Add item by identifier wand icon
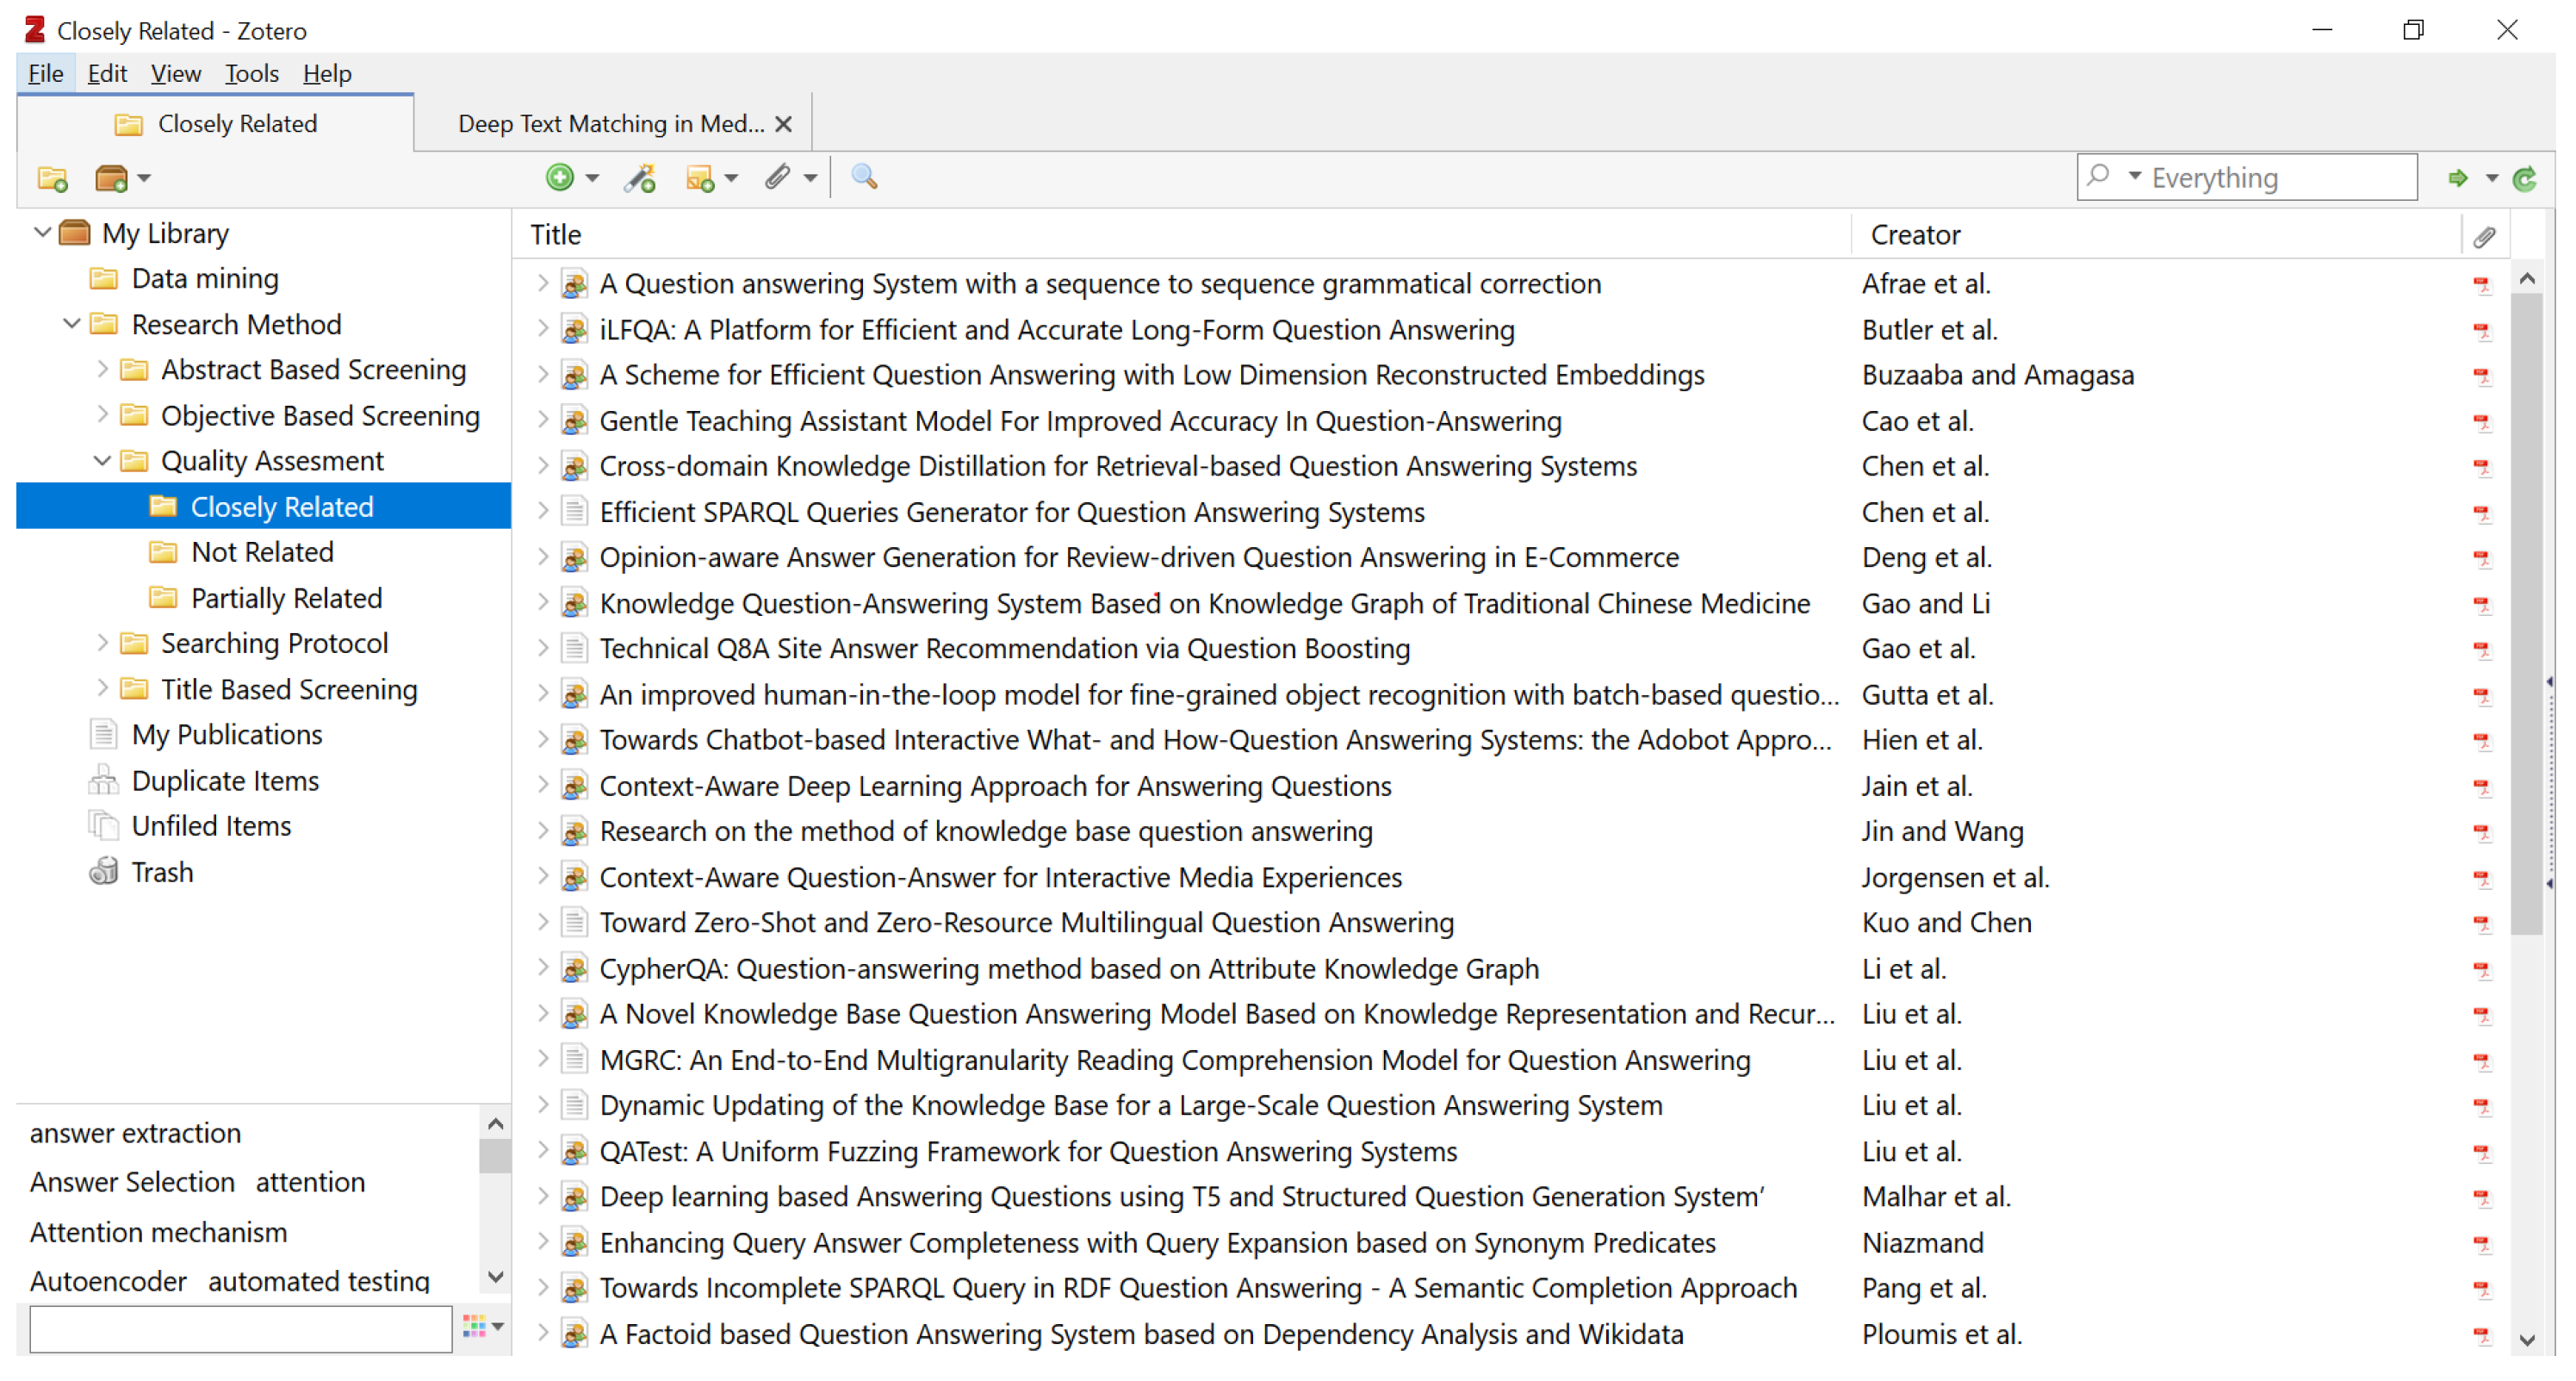2576x1381 pixels. [640, 178]
